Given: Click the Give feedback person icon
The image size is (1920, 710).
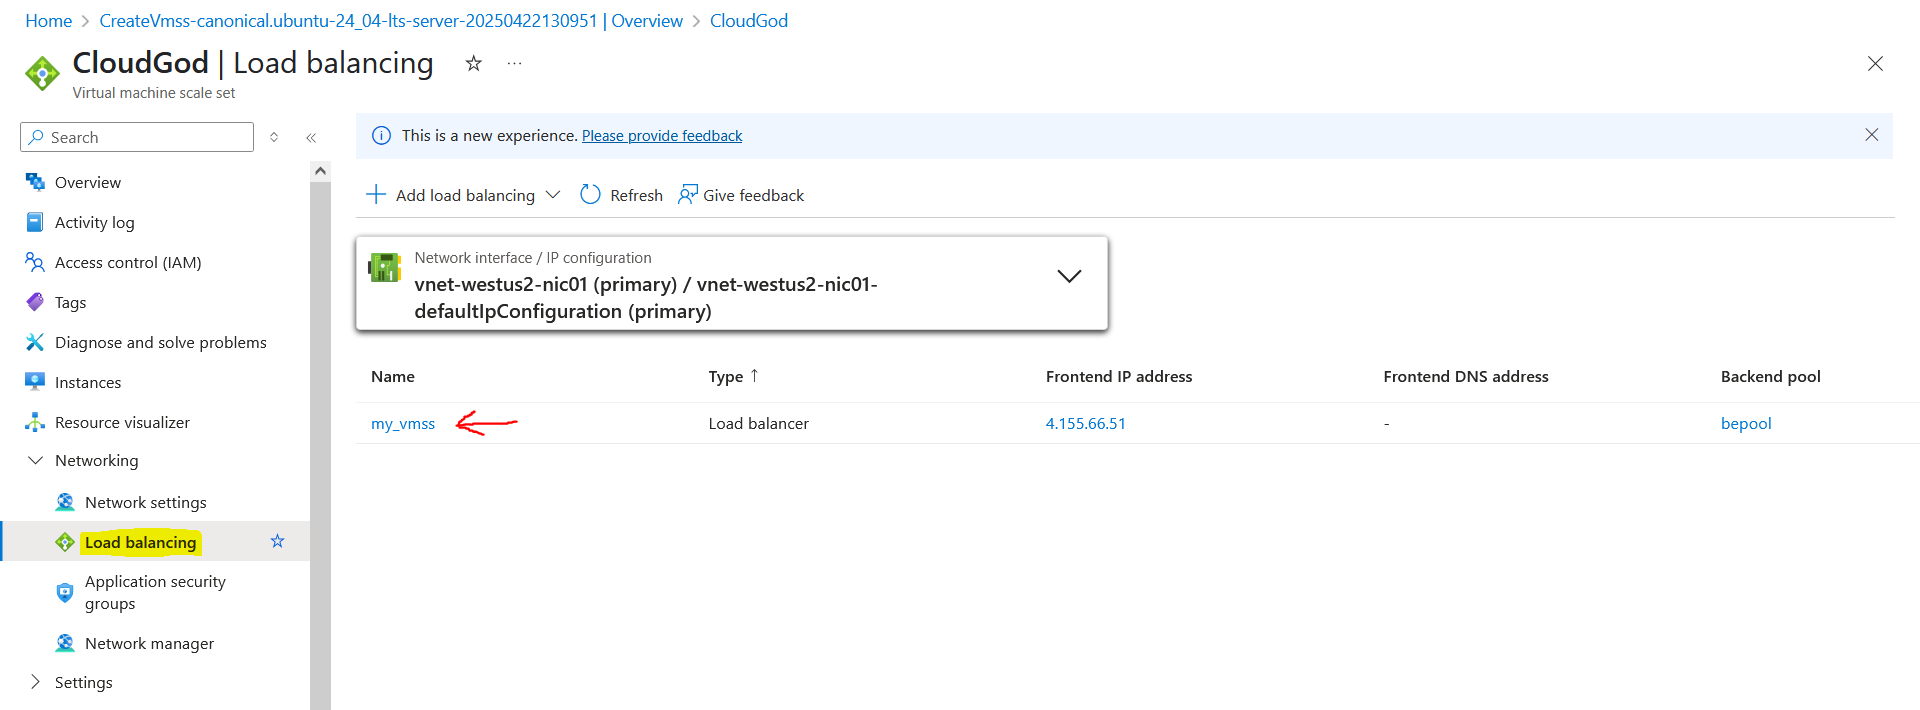Looking at the screenshot, I should 687,194.
